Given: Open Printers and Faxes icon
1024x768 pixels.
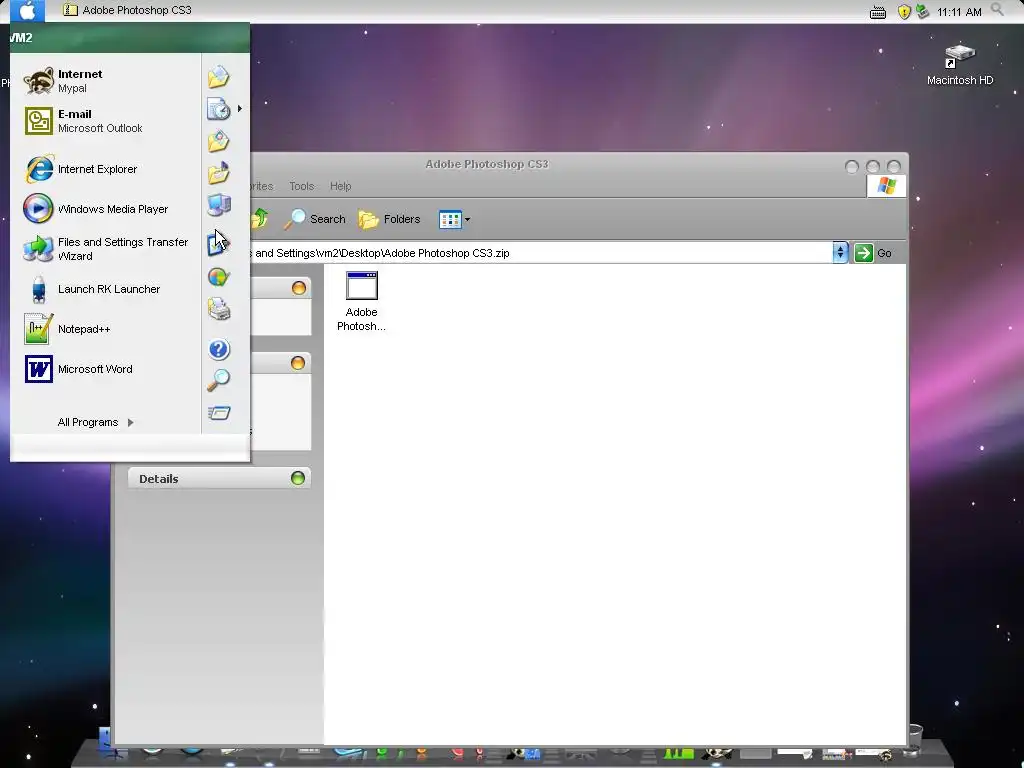Looking at the screenshot, I should point(219,309).
